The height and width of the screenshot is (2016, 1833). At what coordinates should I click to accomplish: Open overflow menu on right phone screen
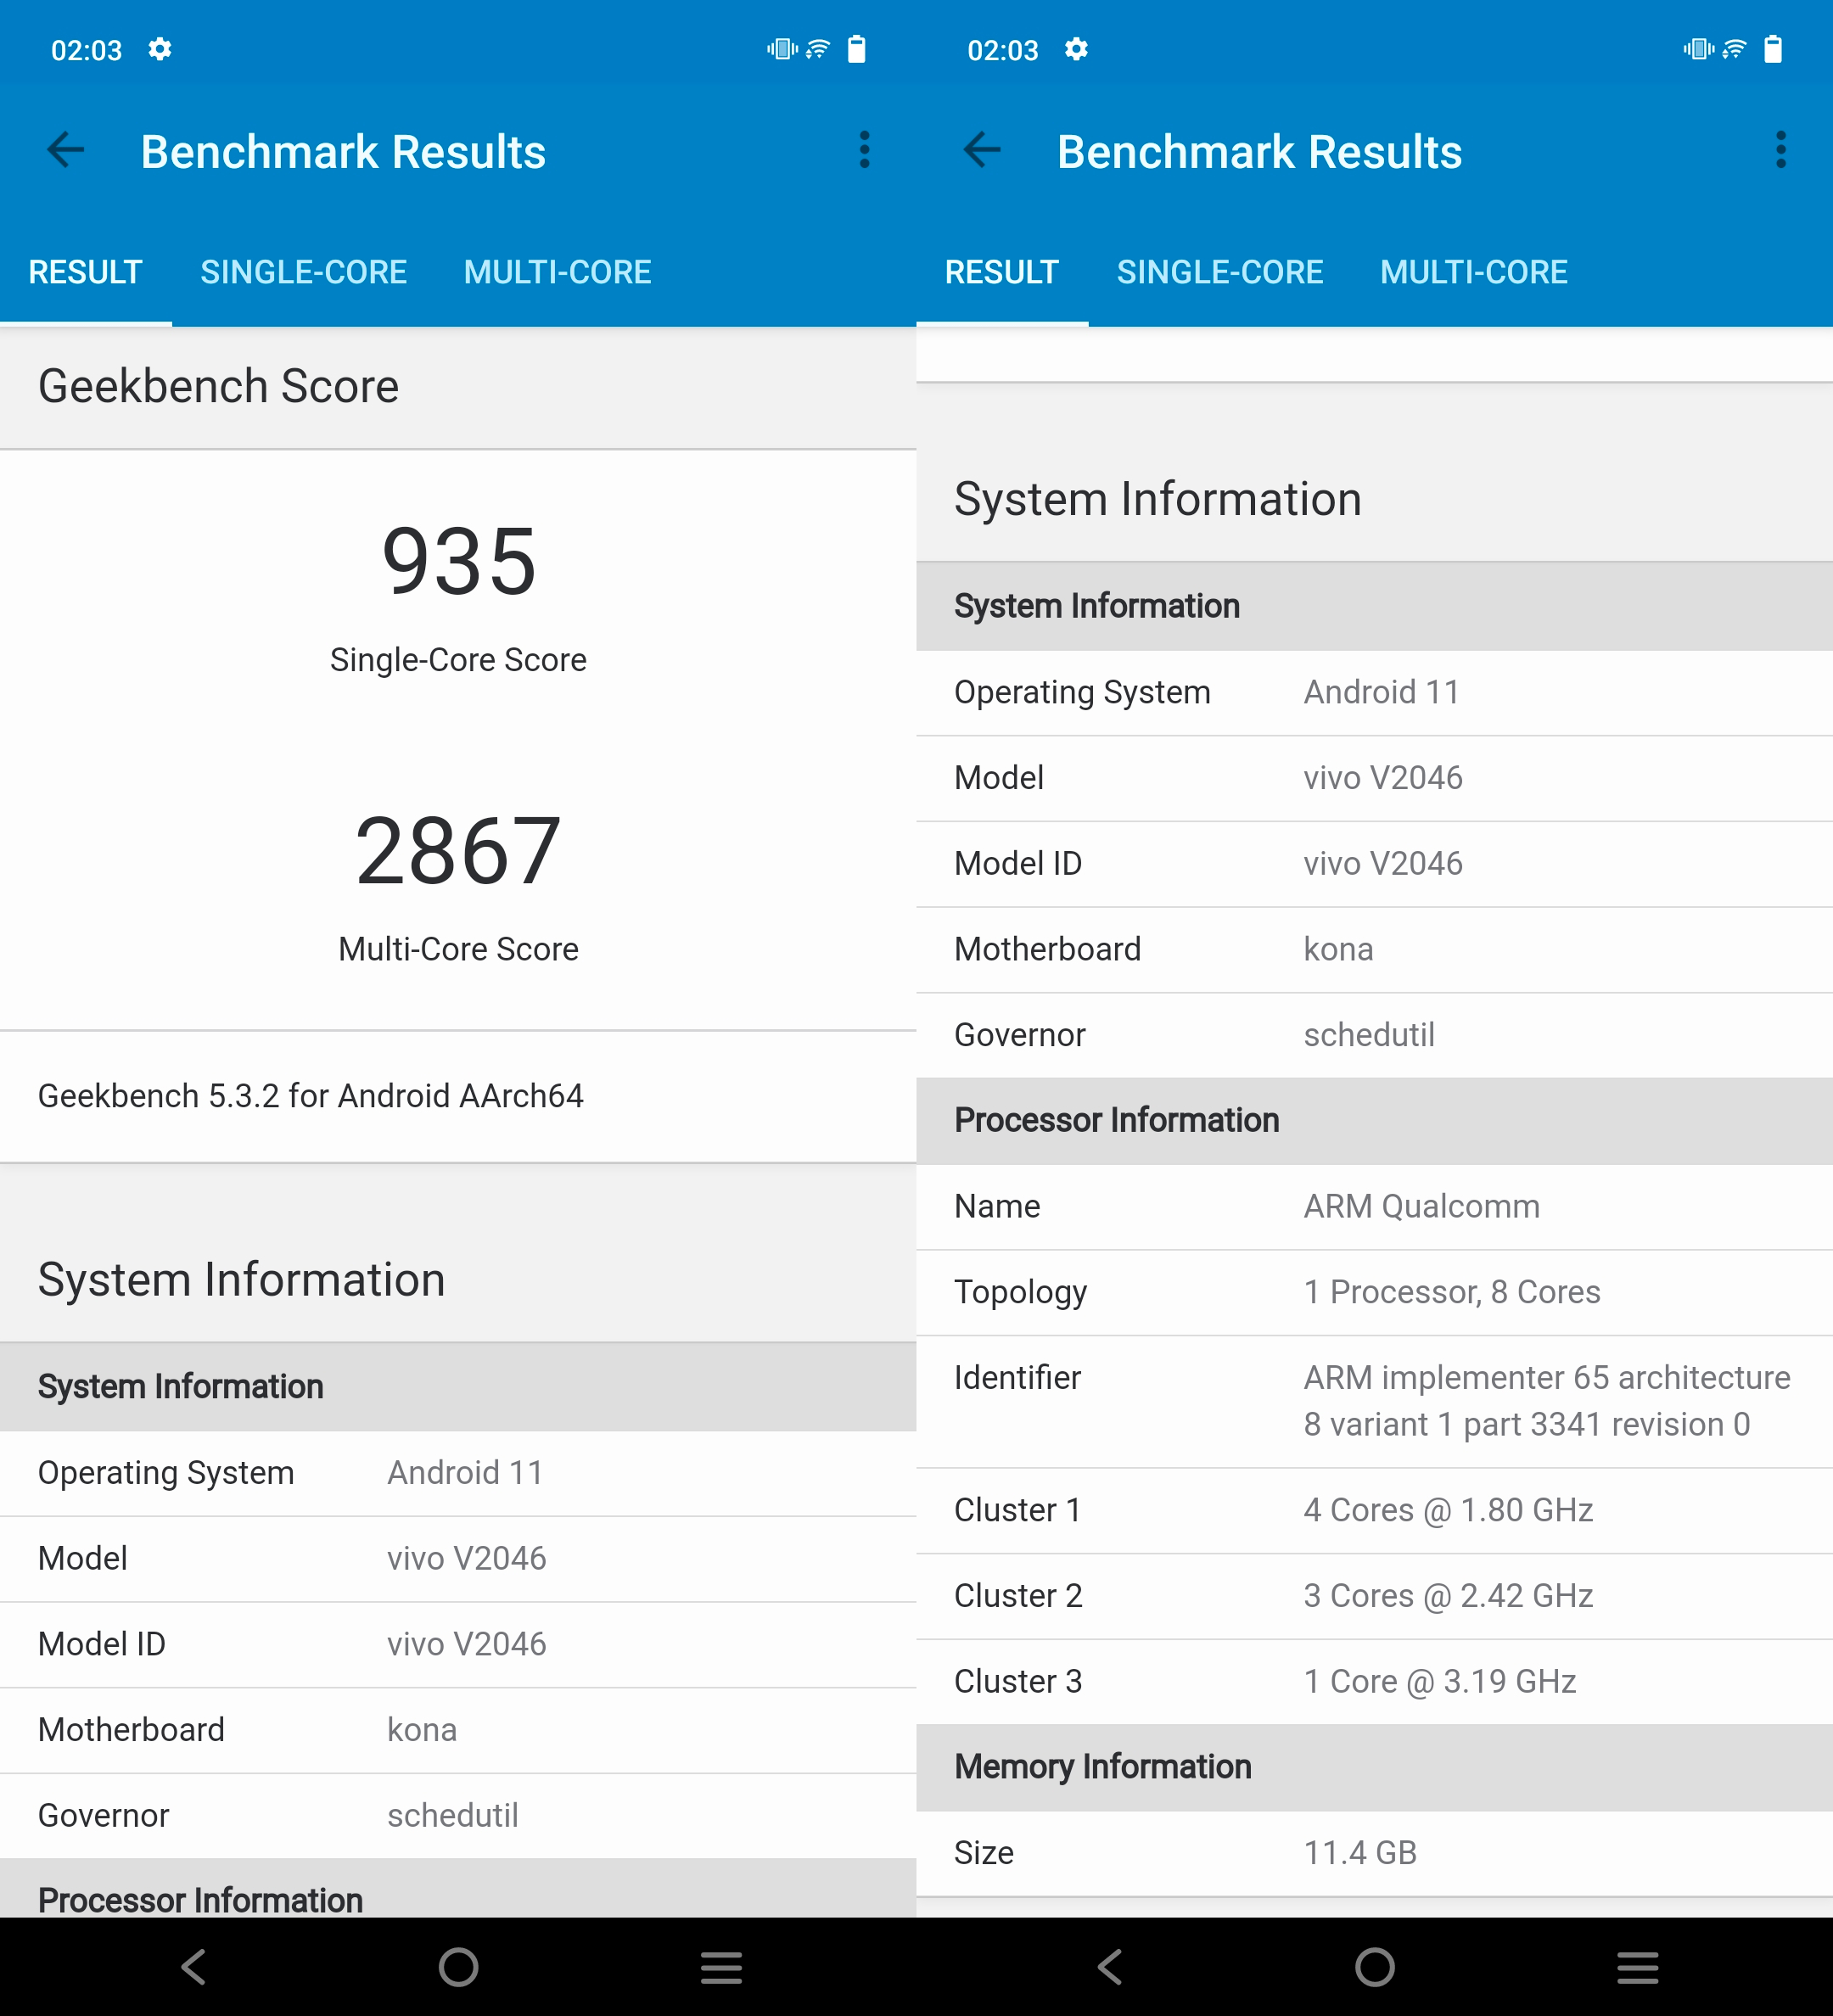point(1781,150)
